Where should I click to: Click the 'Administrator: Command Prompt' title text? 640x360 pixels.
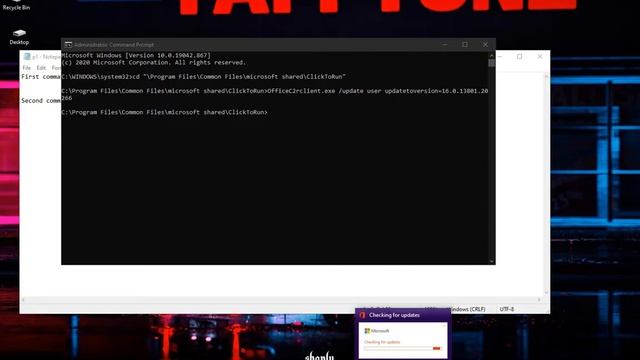pyautogui.click(x=114, y=45)
